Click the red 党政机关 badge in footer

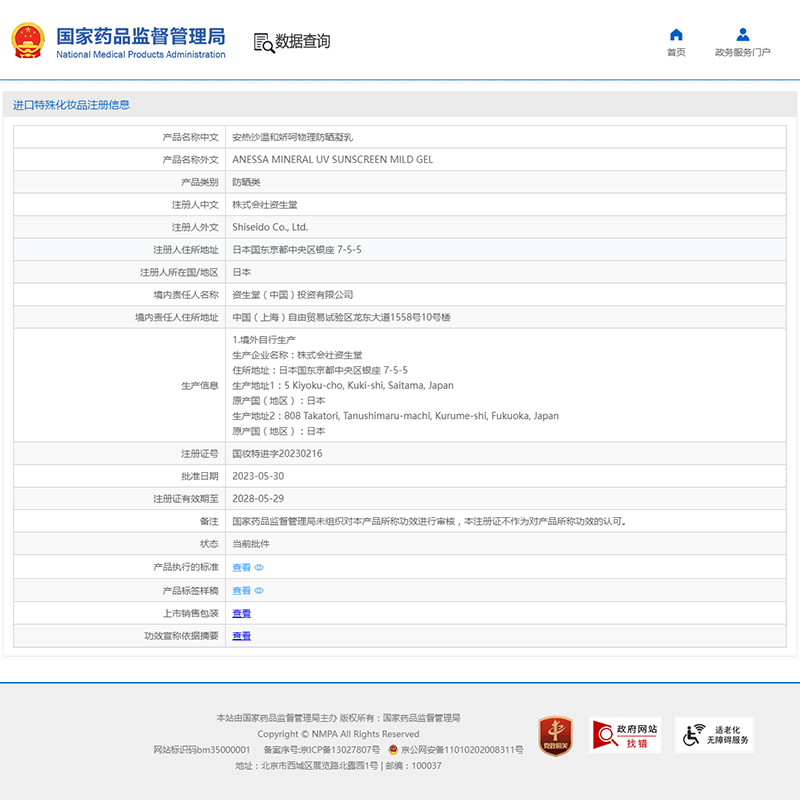click(555, 735)
